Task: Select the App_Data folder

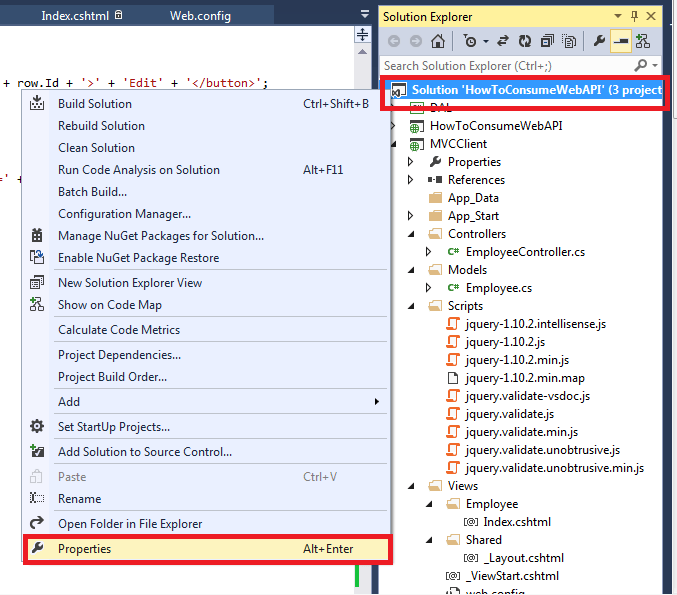Action: [473, 198]
